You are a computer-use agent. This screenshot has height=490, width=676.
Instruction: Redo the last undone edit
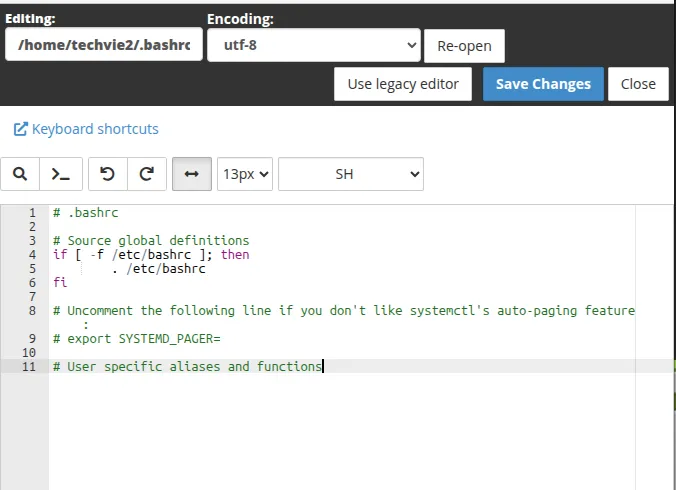(146, 174)
